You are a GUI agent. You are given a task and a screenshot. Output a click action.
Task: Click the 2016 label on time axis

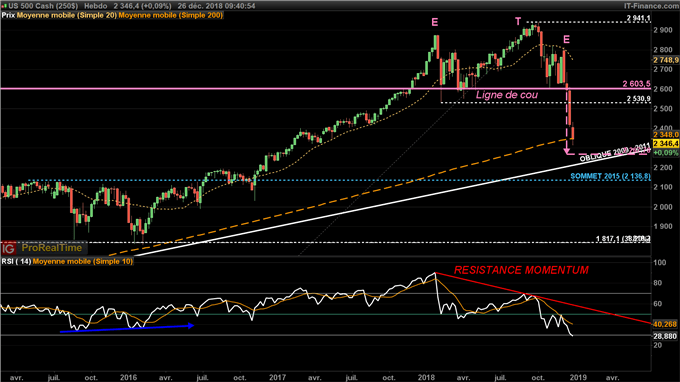(x=128, y=377)
